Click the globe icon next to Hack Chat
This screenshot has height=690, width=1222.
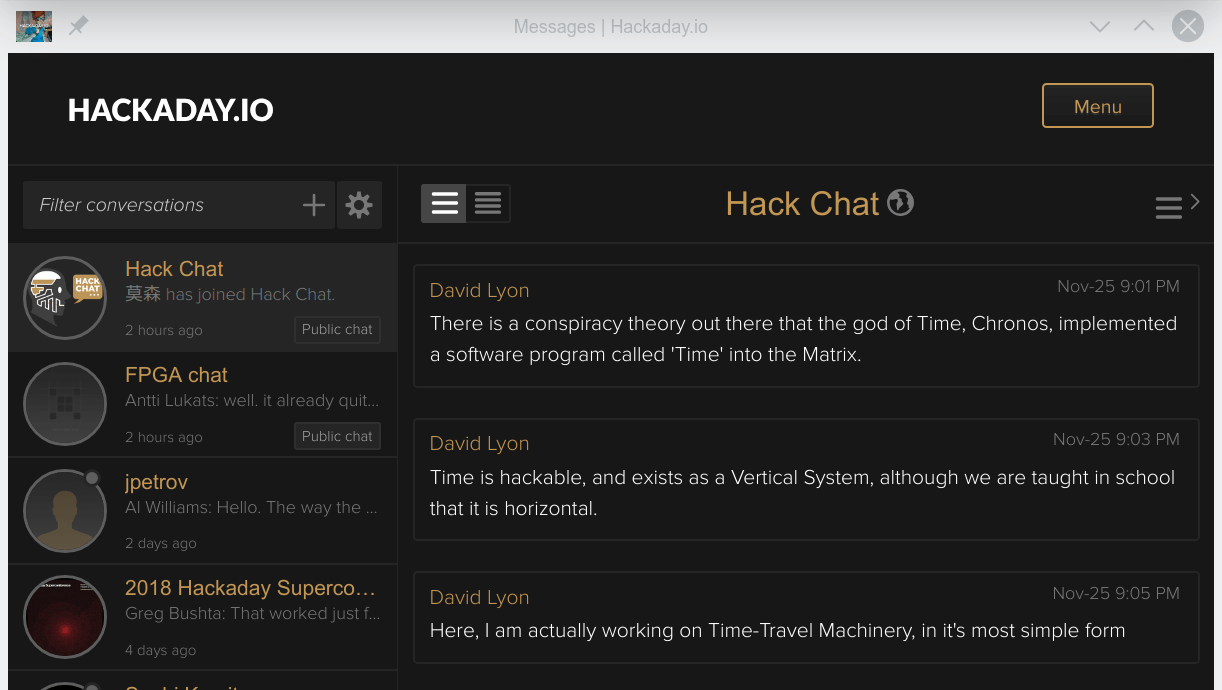point(899,203)
